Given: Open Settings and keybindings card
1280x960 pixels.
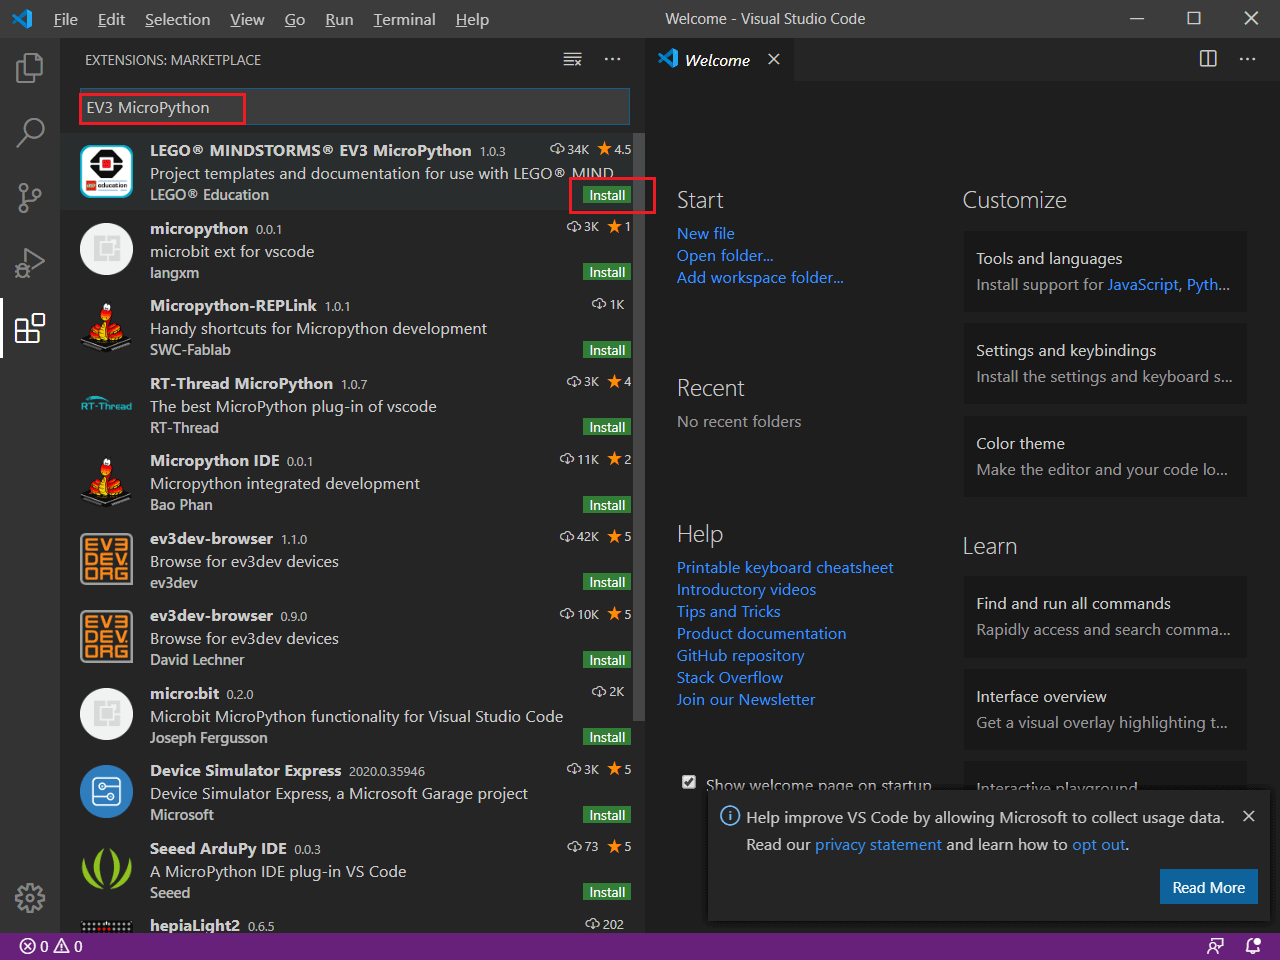Looking at the screenshot, I should 1105,363.
